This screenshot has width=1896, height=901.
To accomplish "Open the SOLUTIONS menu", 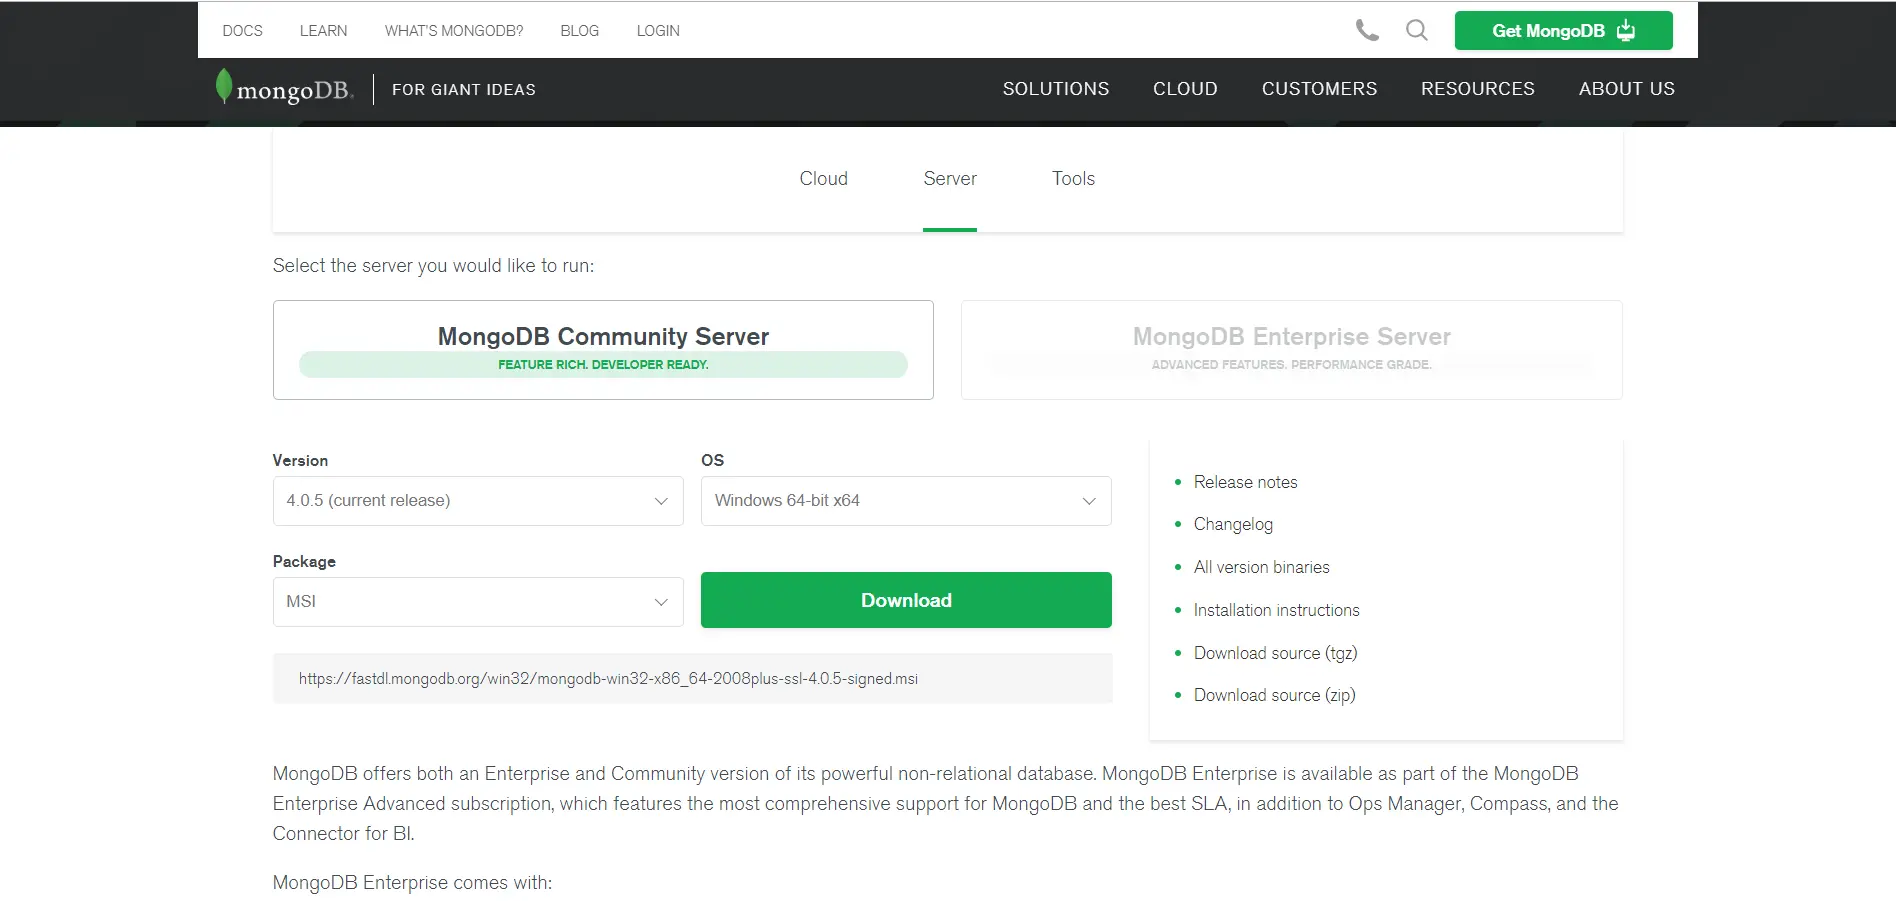I will pos(1055,88).
